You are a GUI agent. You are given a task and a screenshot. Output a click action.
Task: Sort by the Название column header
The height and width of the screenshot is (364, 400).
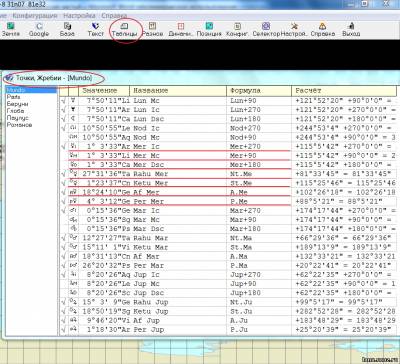[x=178, y=91]
